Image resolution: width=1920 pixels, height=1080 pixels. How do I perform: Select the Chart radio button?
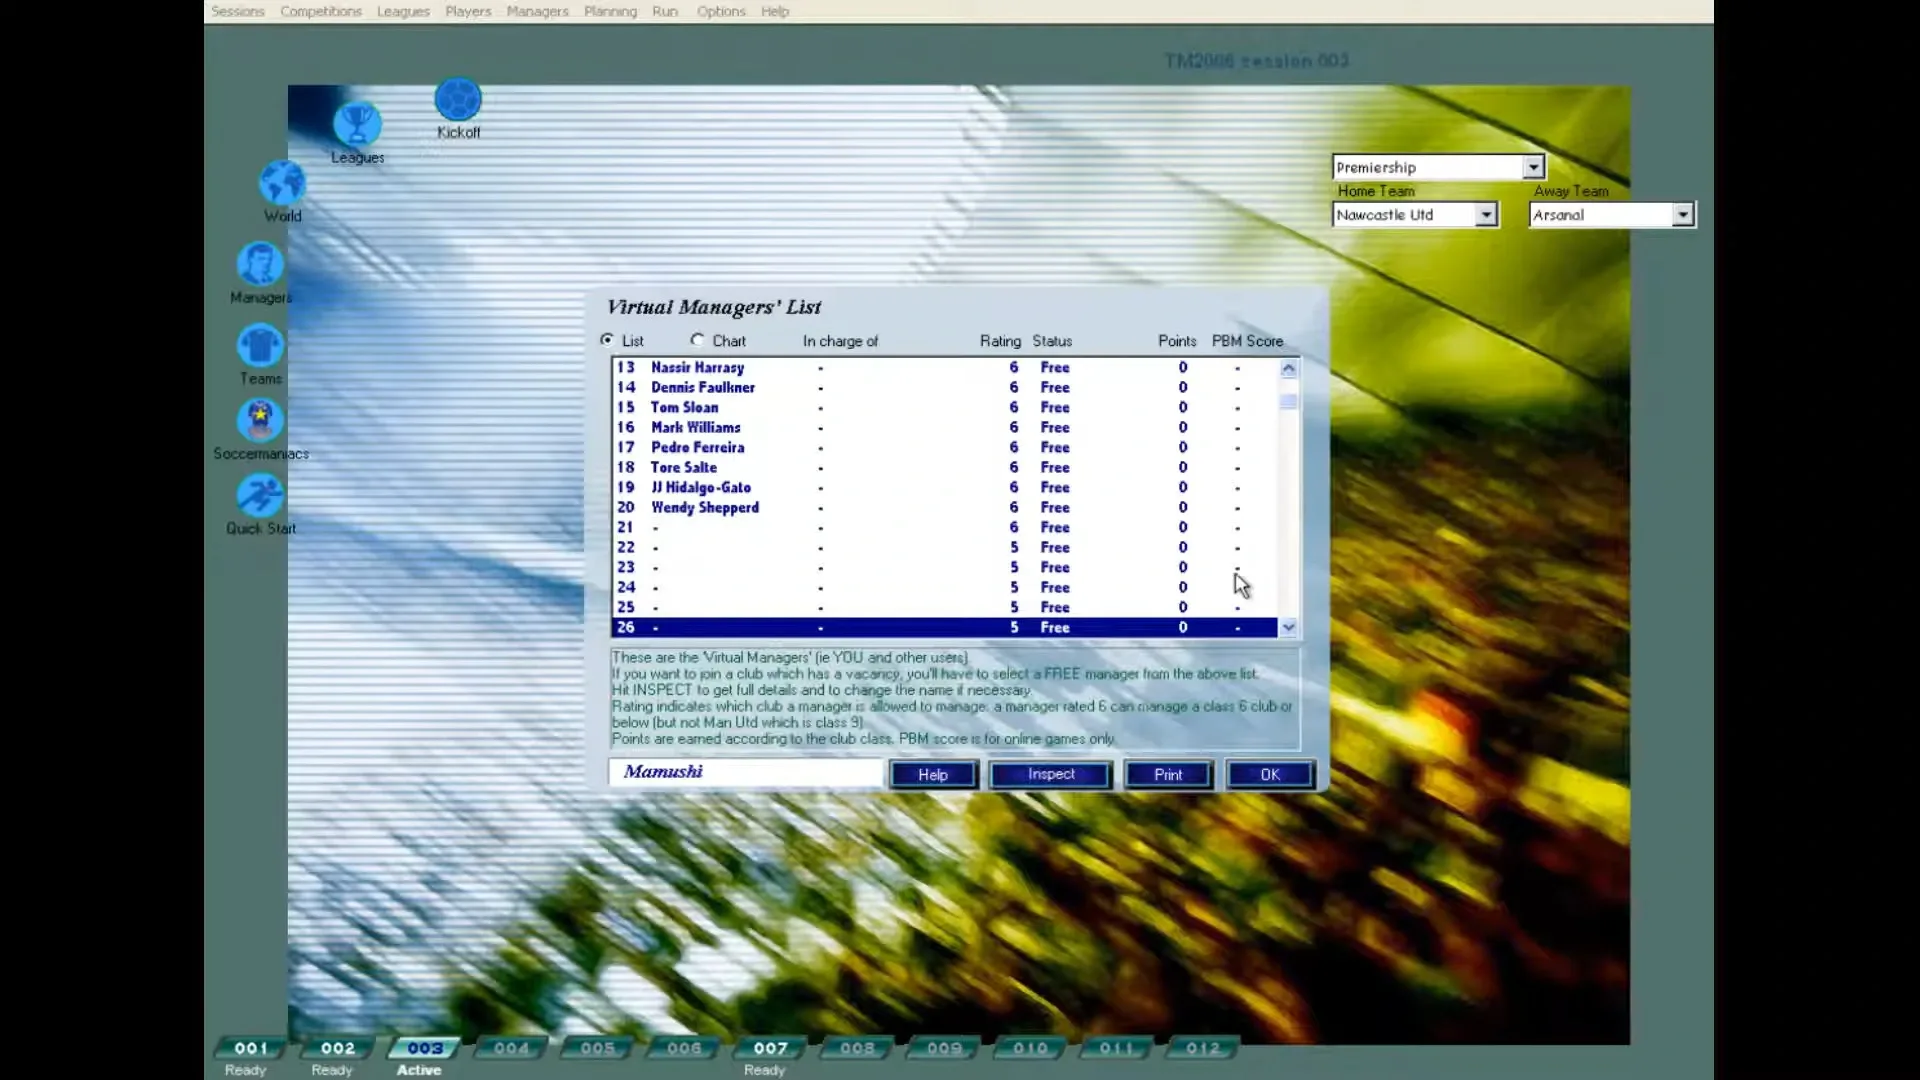697,340
